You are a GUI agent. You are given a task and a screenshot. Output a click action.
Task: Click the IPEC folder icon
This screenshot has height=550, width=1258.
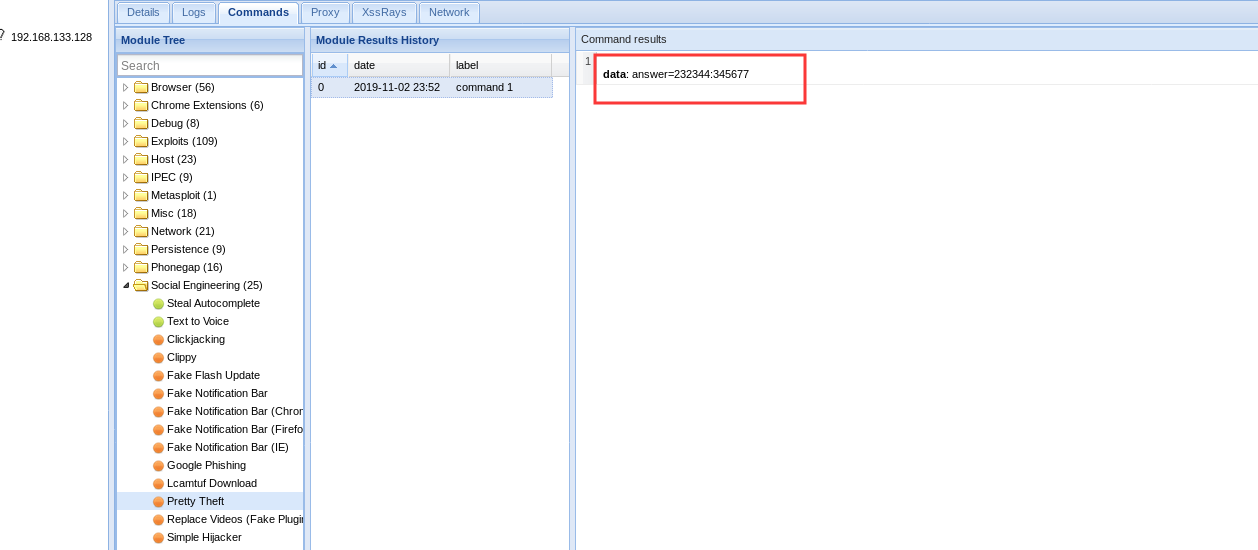141,177
